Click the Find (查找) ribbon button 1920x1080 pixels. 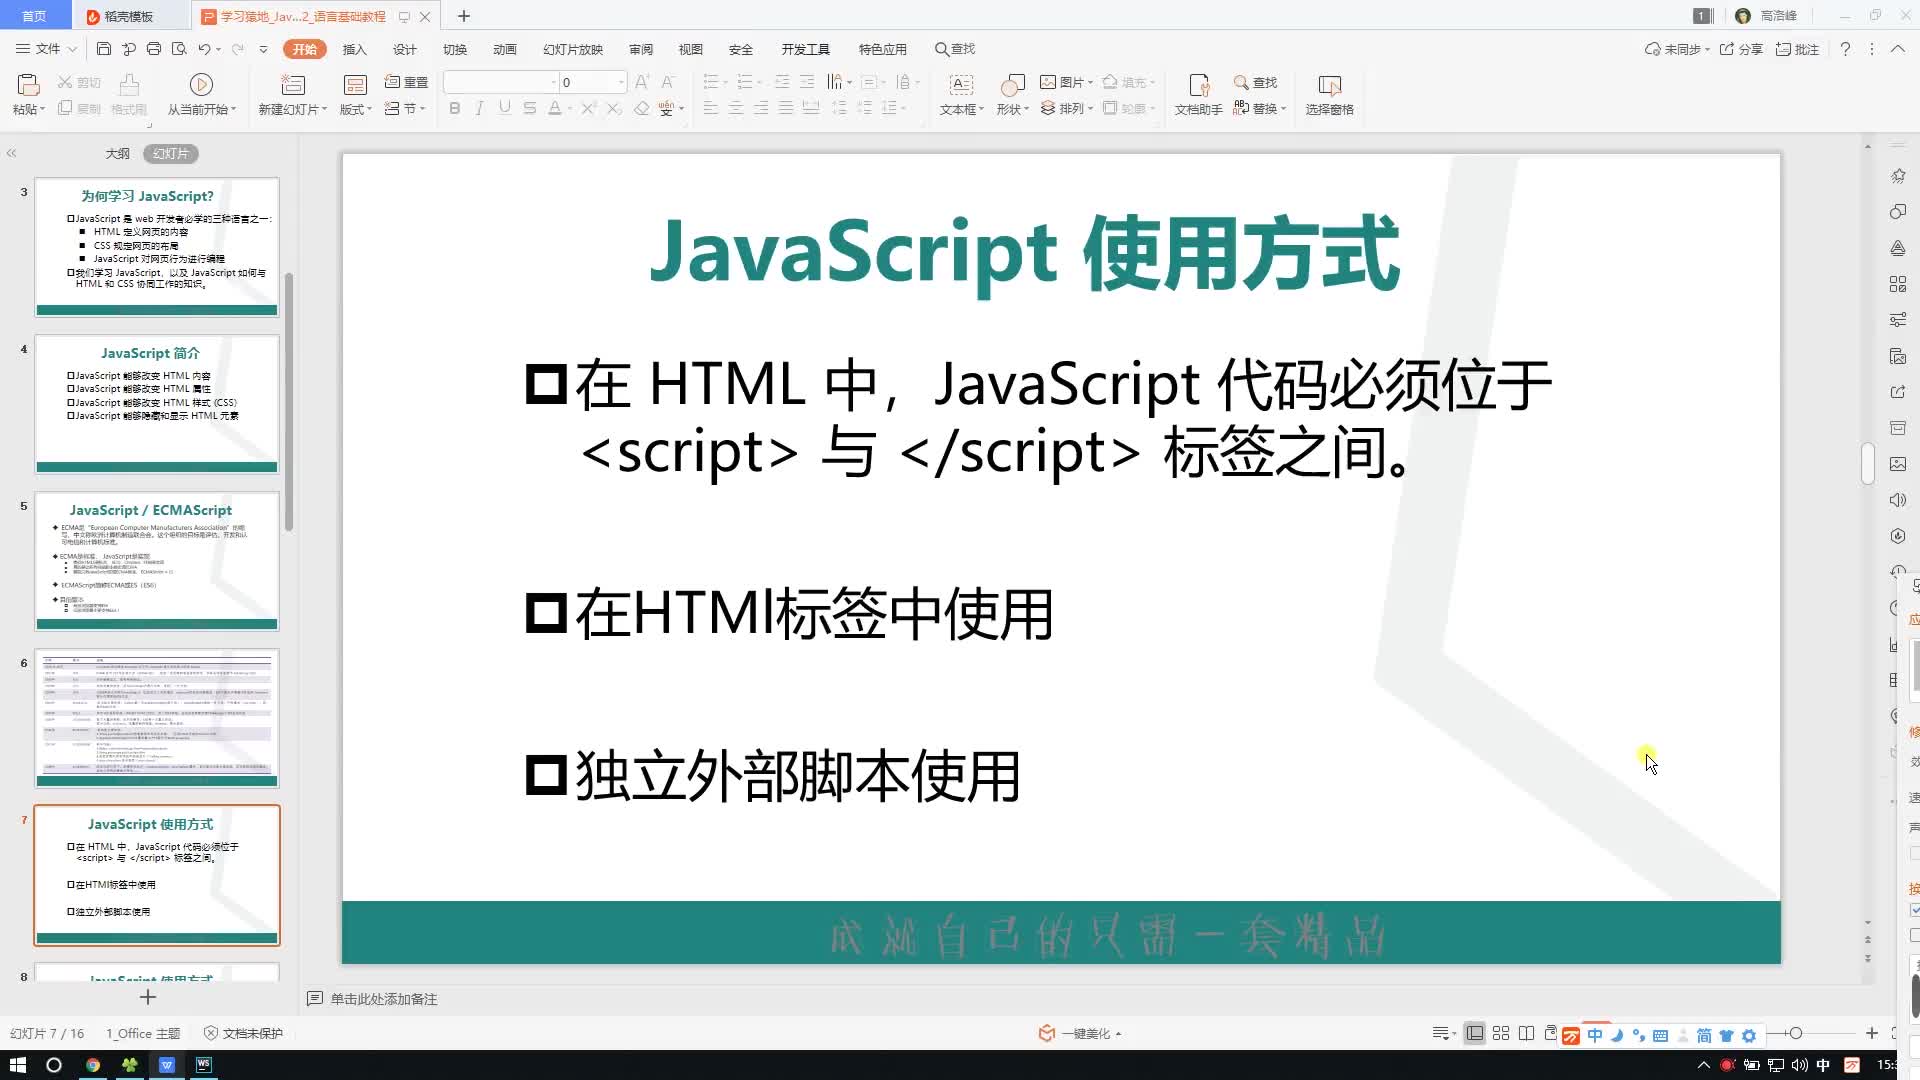click(1256, 82)
